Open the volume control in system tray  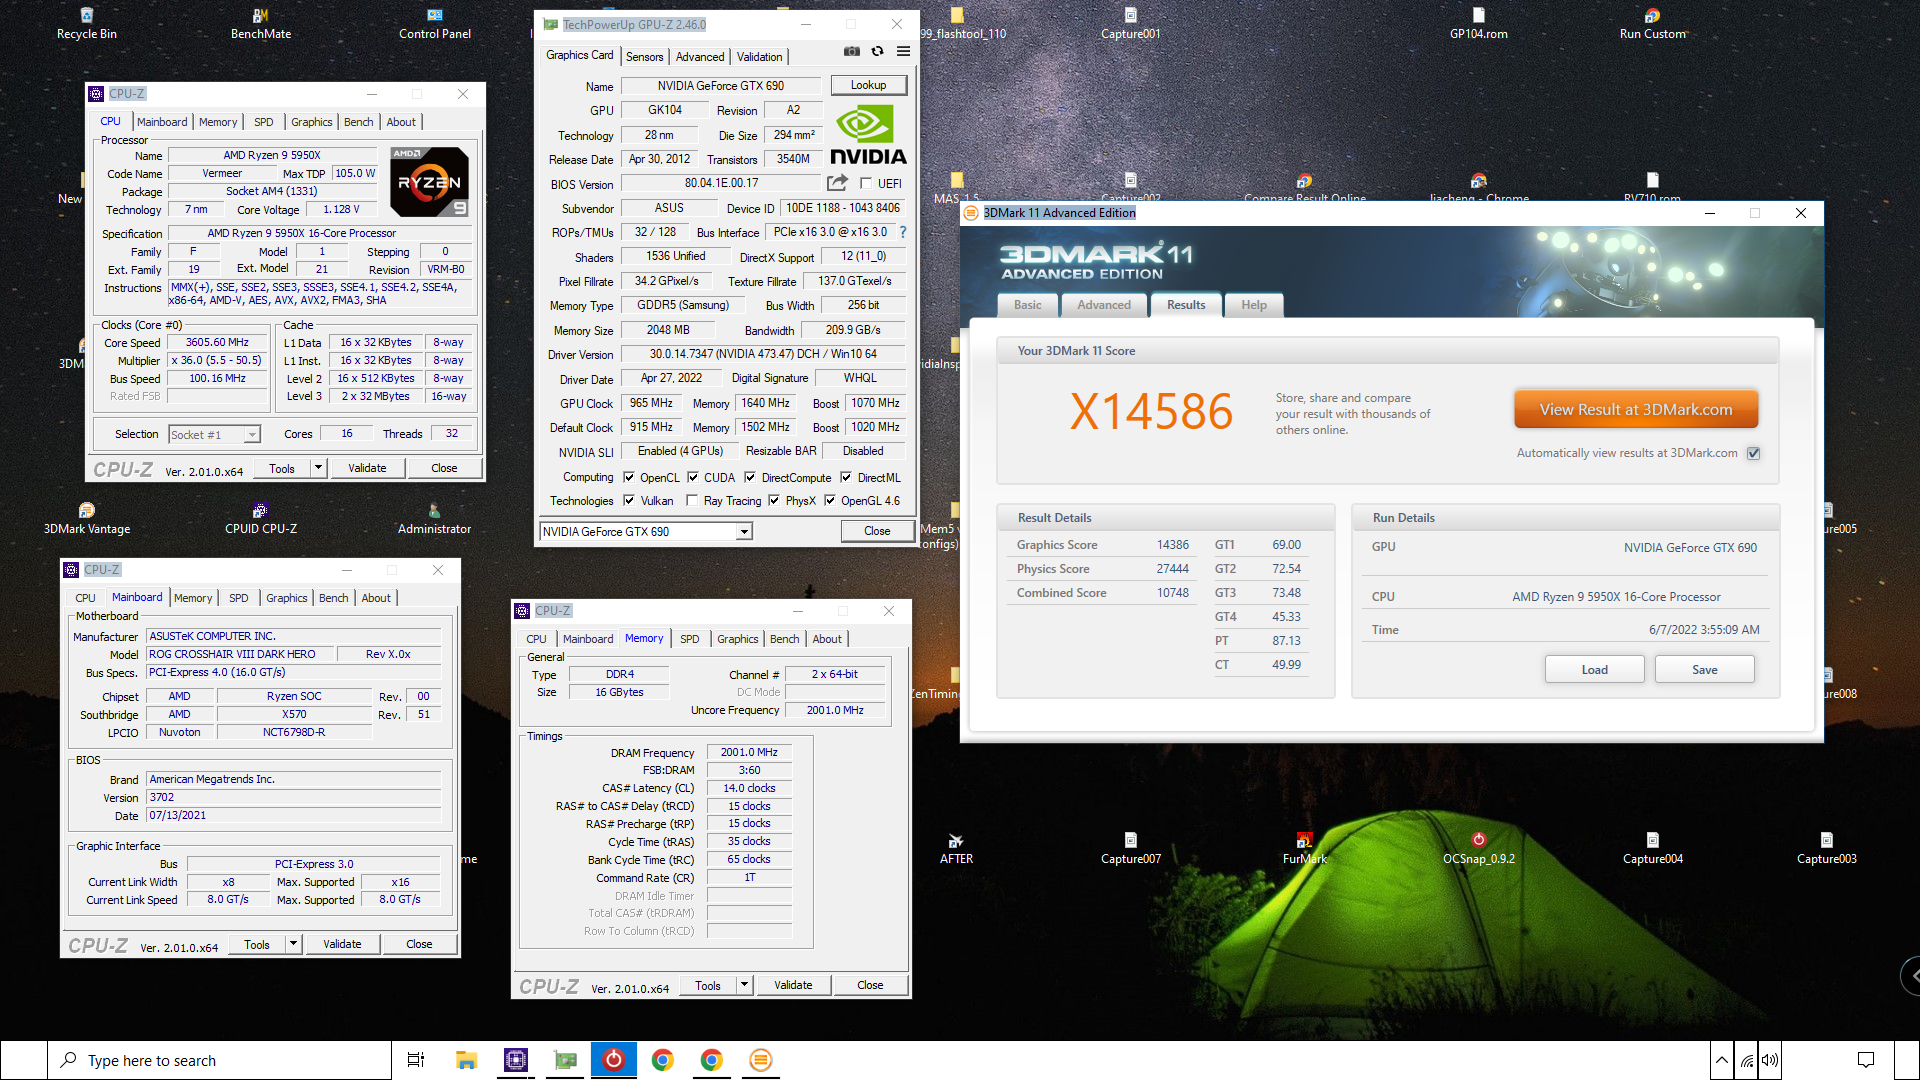1770,1060
